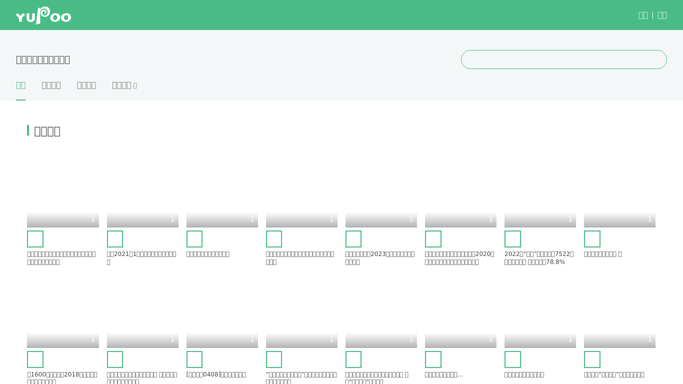Click the green square icon of the 2023 album

[353, 239]
